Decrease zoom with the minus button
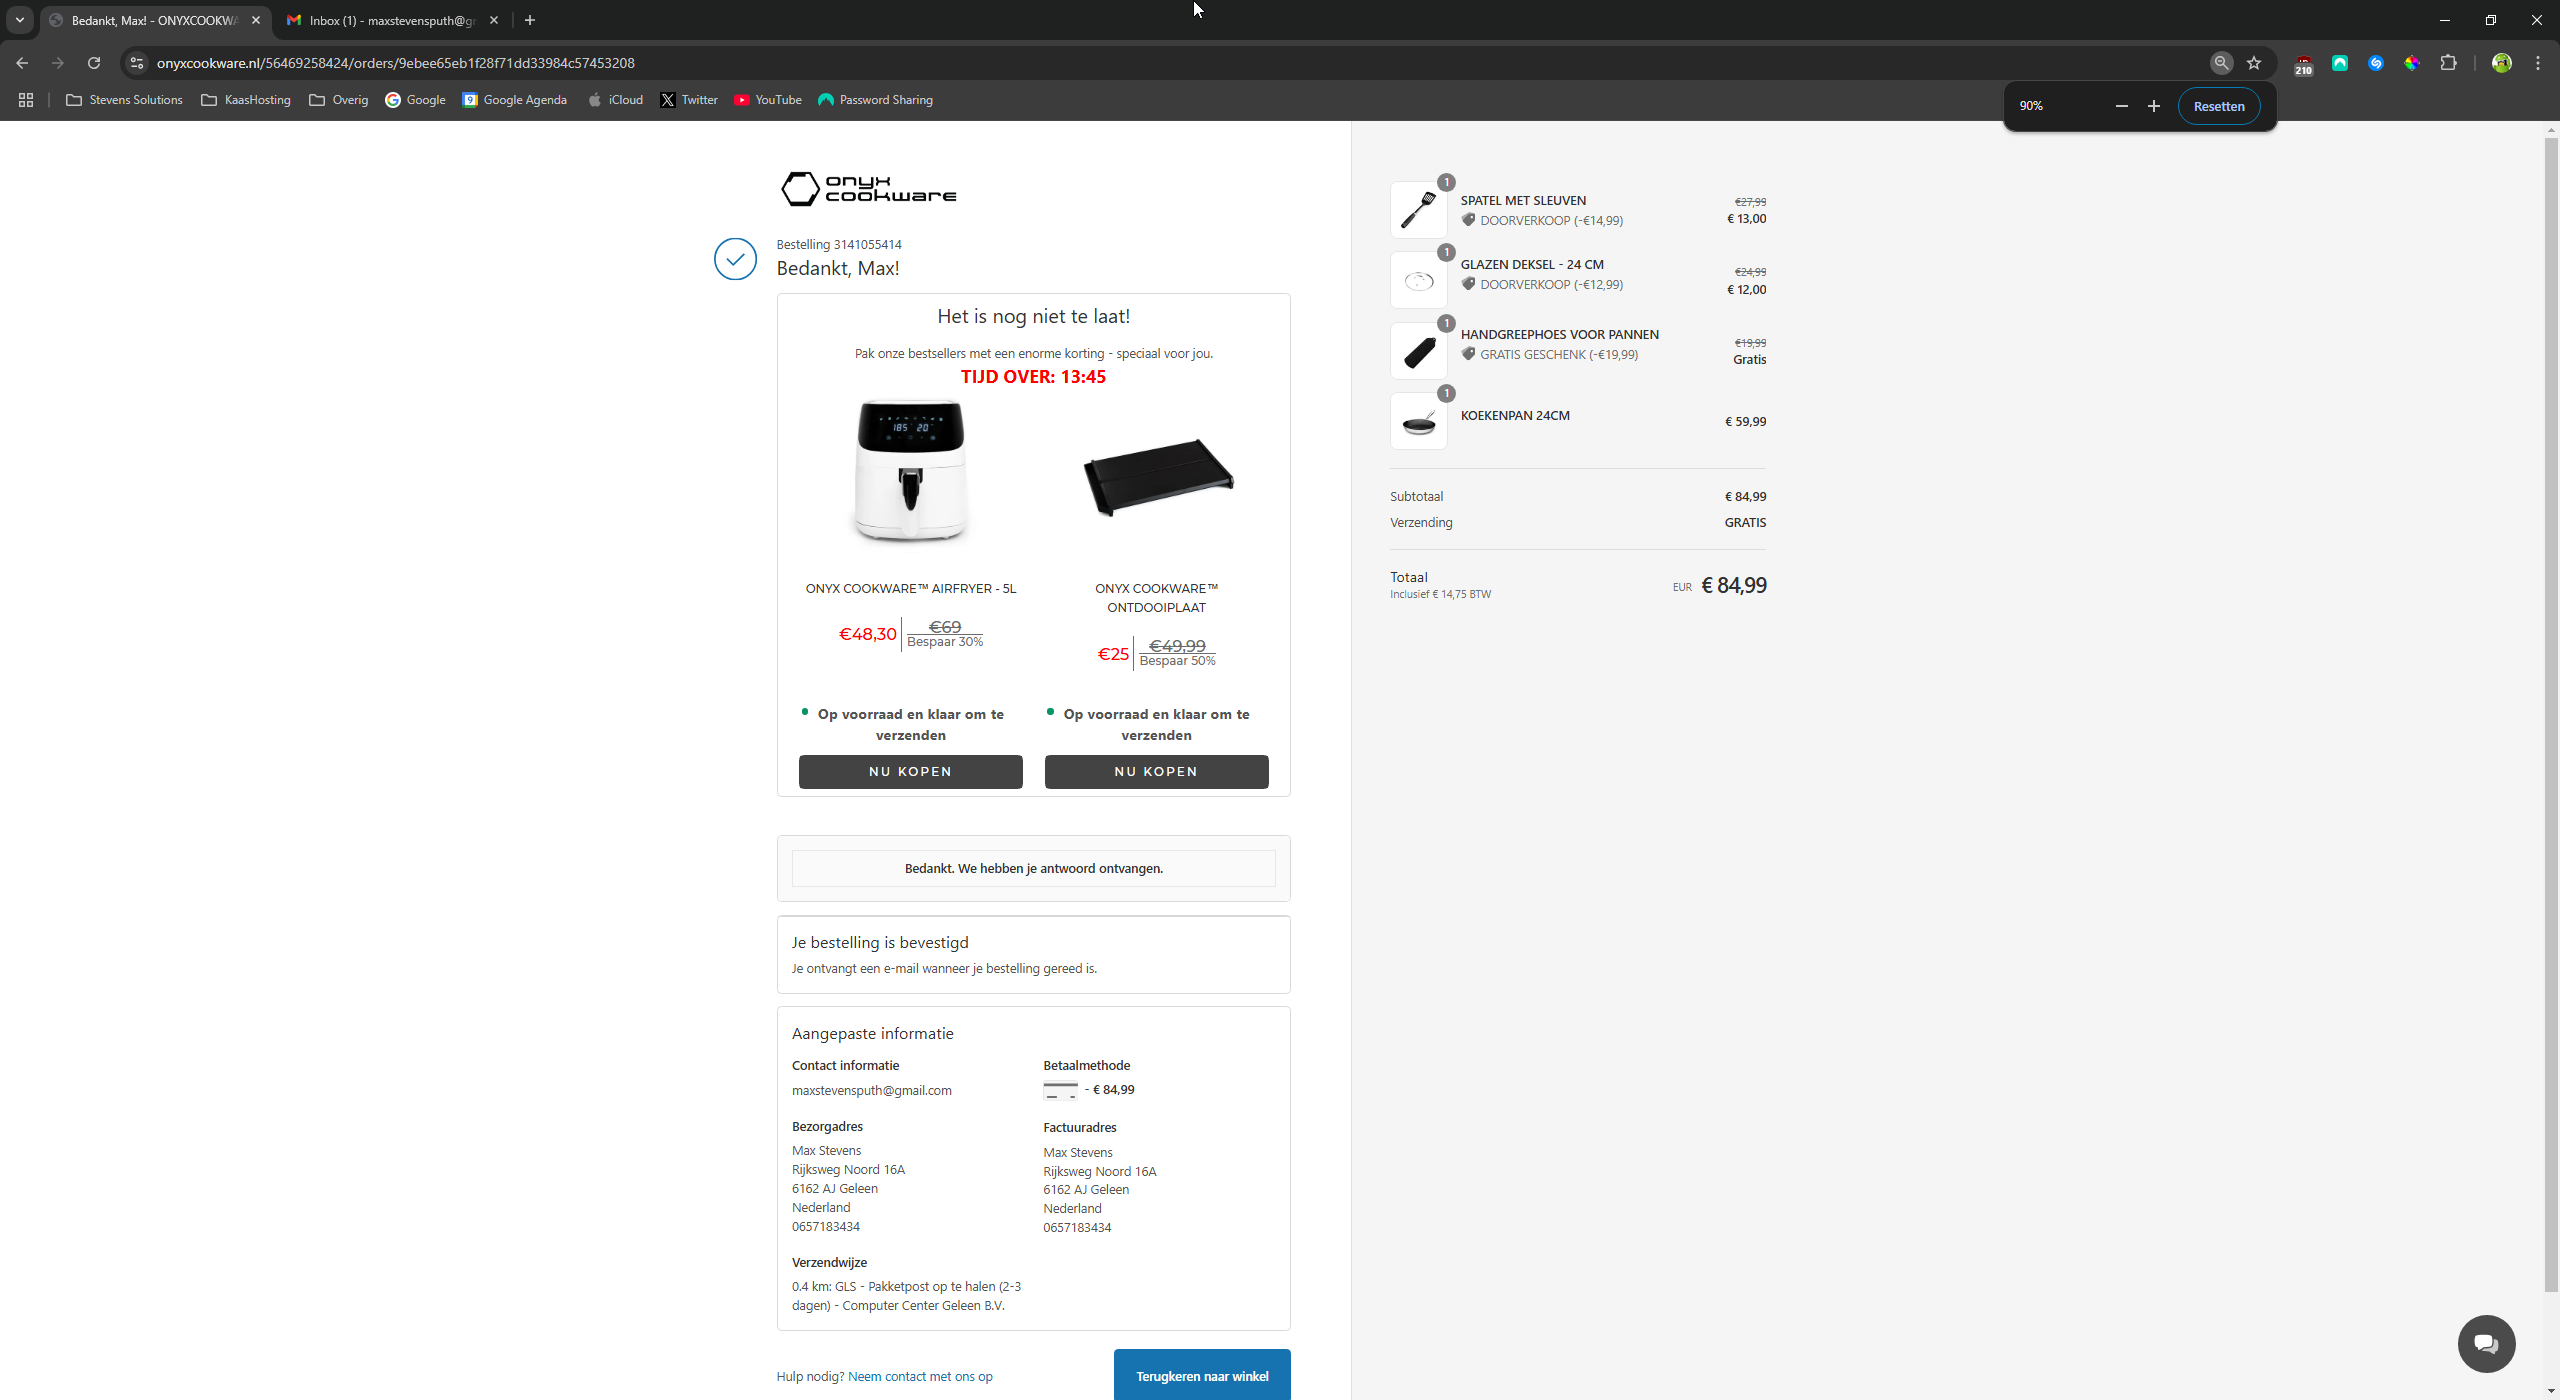This screenshot has height=1400, width=2560. (2121, 106)
